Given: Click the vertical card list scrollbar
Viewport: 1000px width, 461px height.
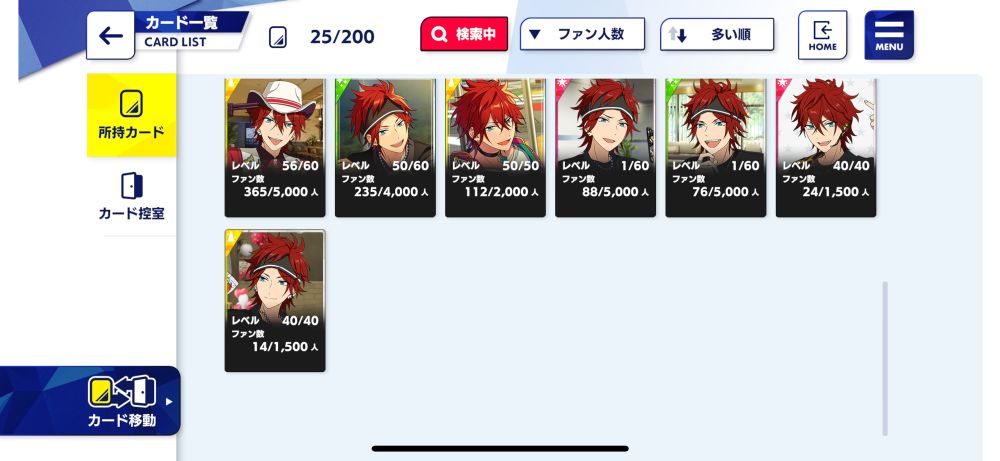Looking at the screenshot, I should [x=885, y=358].
